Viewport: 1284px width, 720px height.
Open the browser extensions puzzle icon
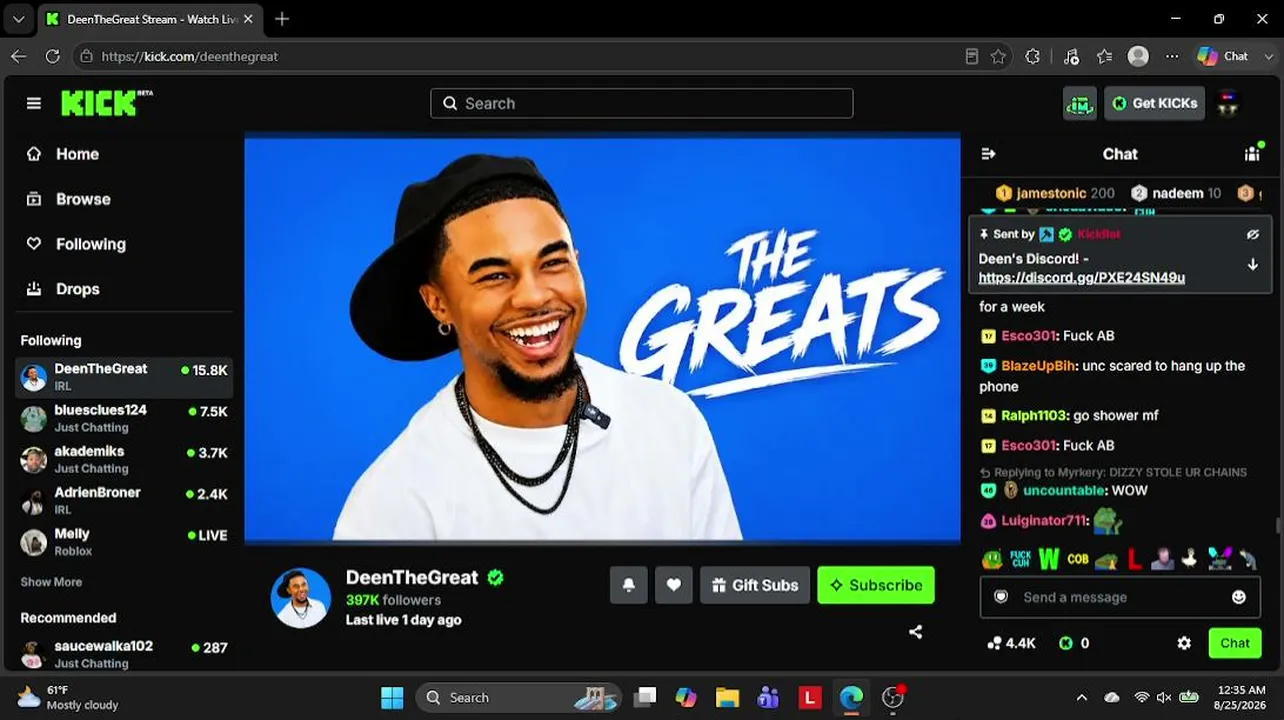point(1033,56)
